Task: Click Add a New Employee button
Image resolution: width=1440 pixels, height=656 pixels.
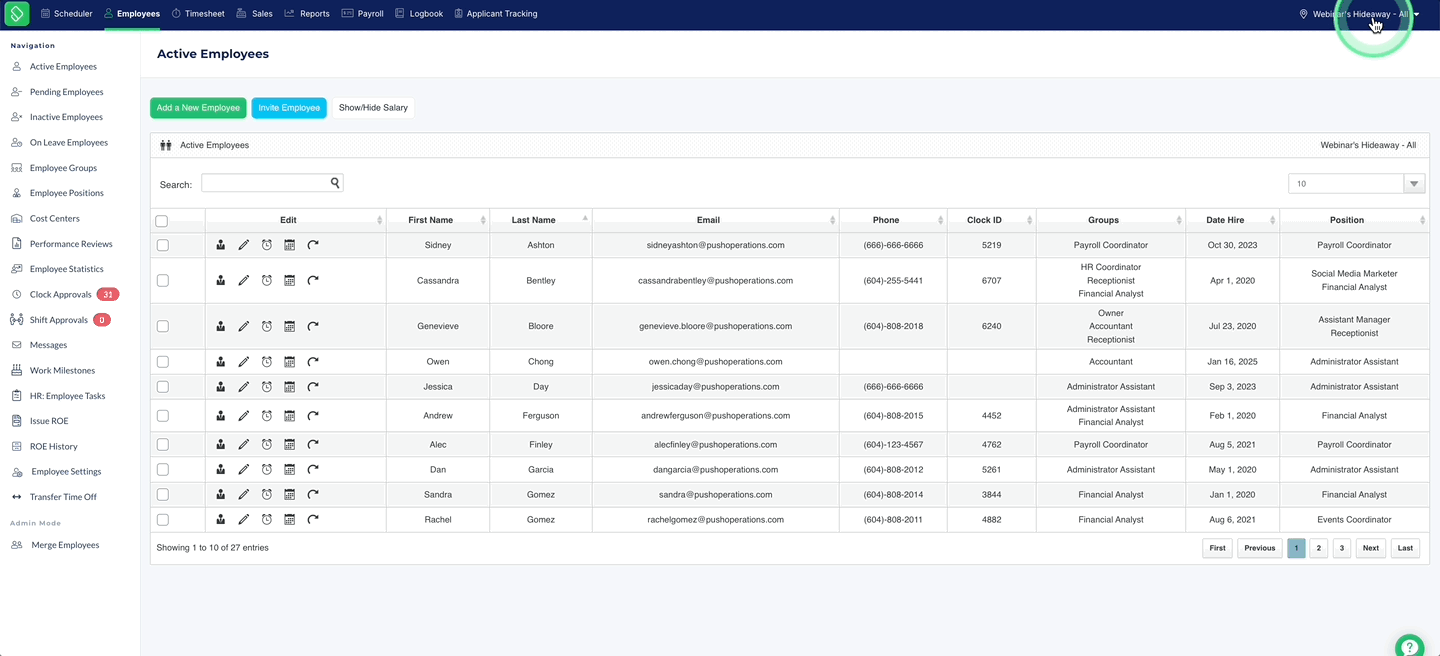Action: pyautogui.click(x=198, y=108)
